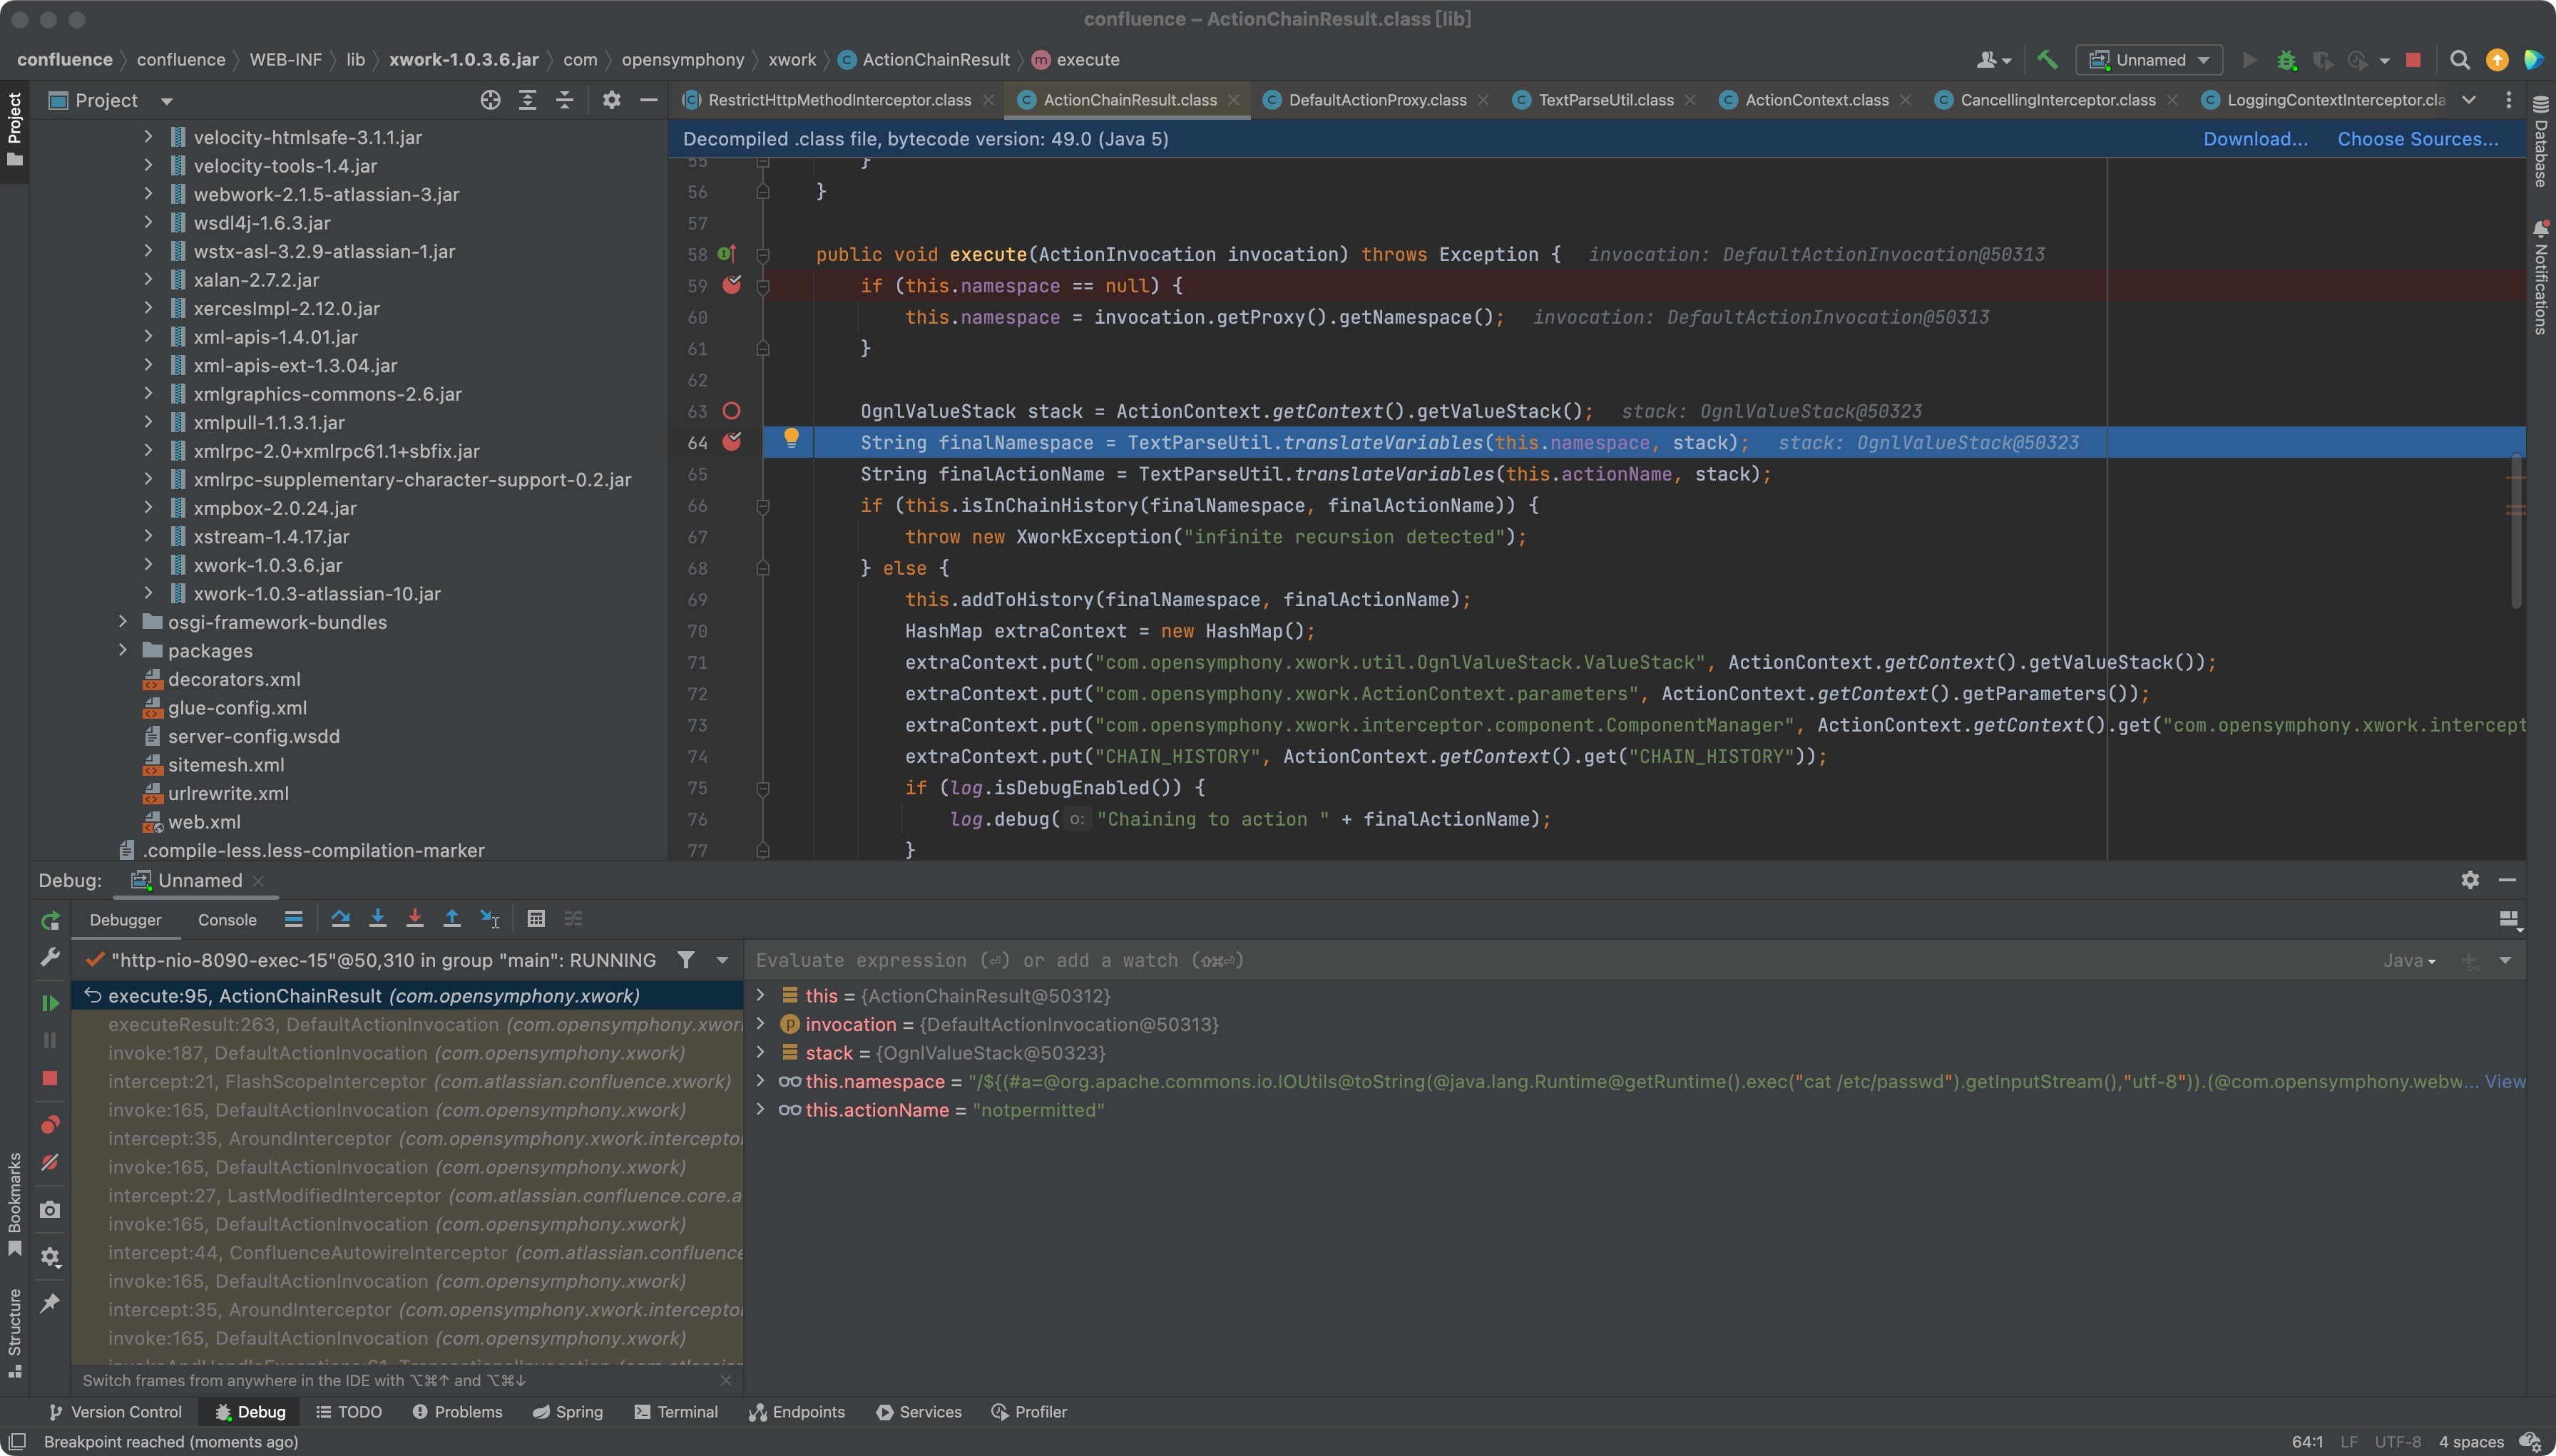Click Step Out icon

pyautogui.click(x=452, y=918)
